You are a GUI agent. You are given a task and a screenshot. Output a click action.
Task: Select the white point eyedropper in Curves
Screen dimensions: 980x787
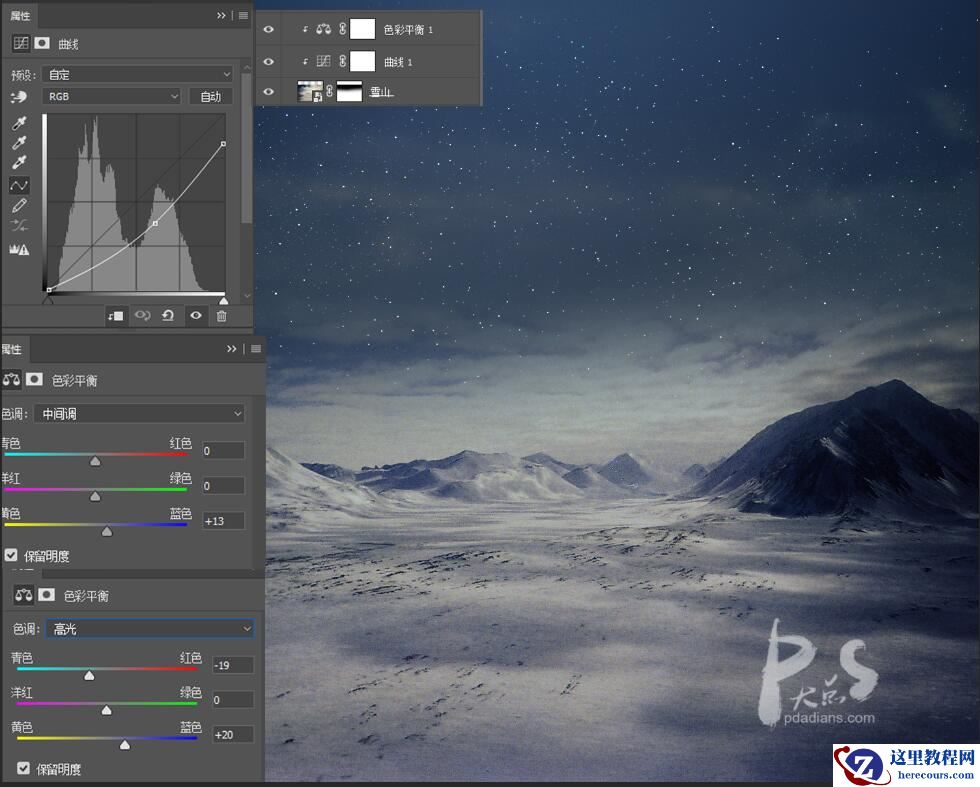[x=18, y=163]
